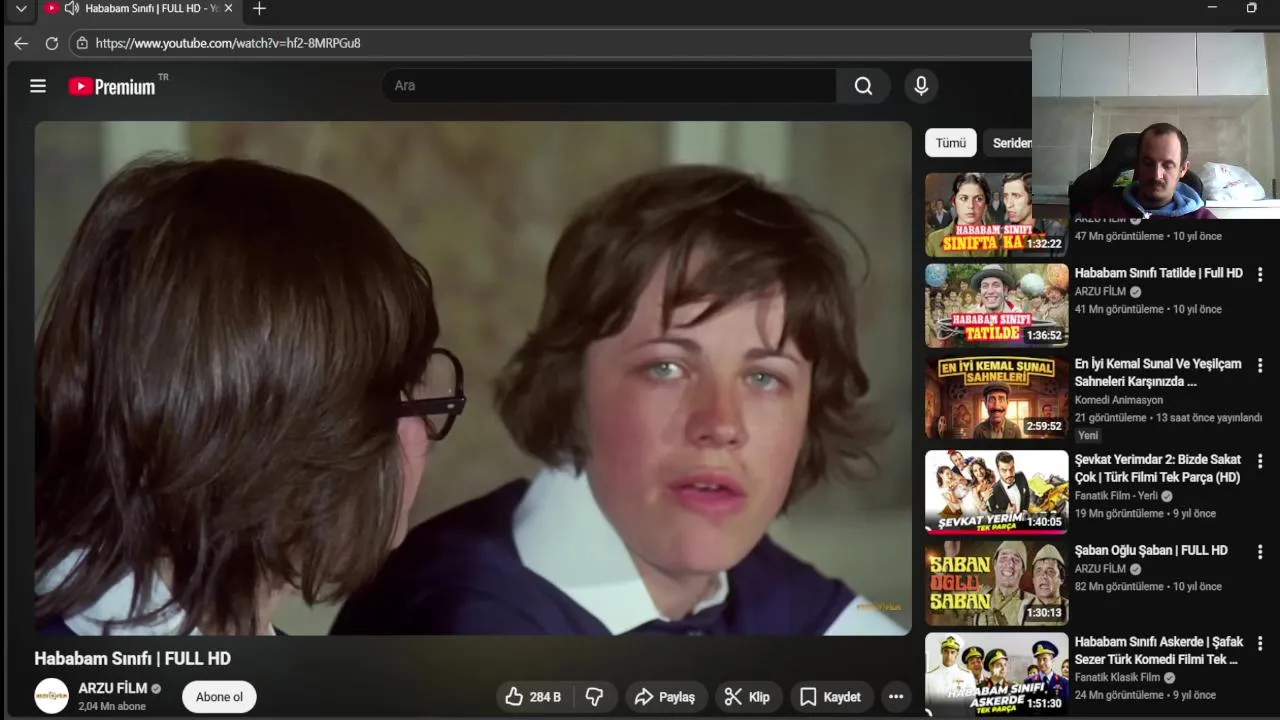Open Hababam Sınıfı Tatilde title link

click(x=1159, y=273)
